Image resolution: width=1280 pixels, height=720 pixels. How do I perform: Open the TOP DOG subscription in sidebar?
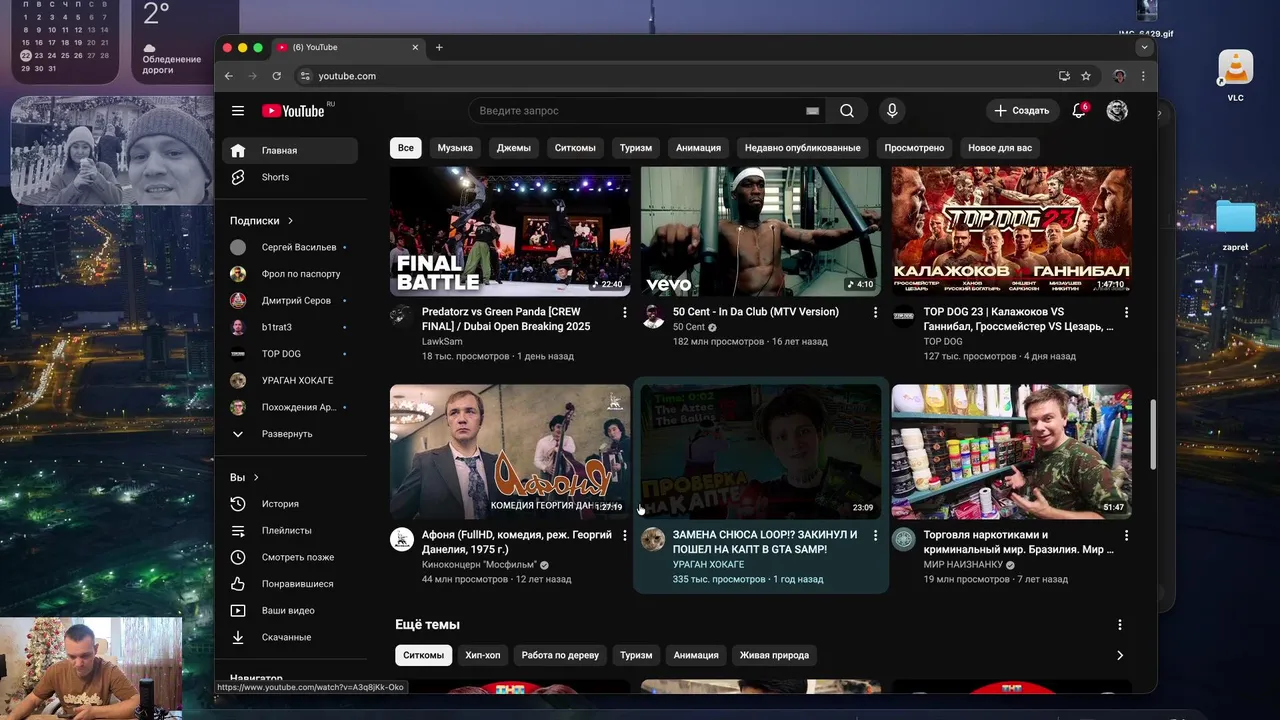pos(290,354)
